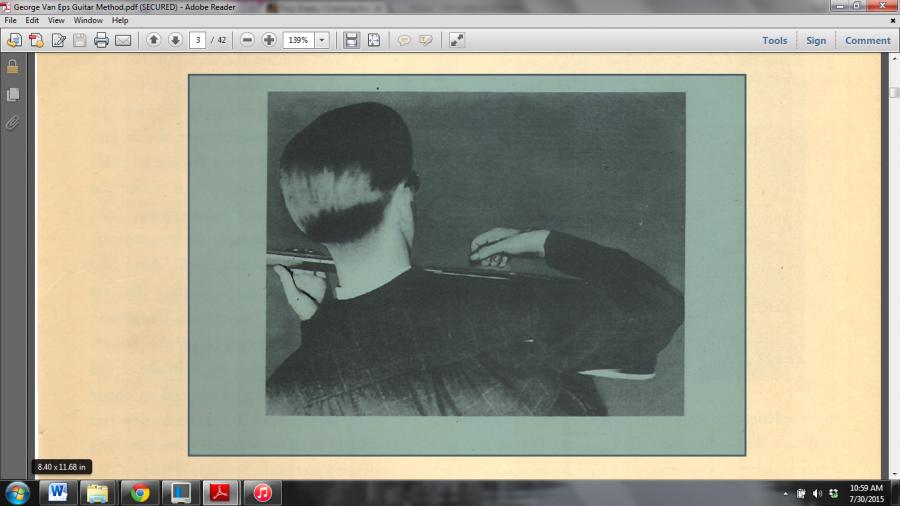Open the Sign pane
Screen dimensions: 900x506
[x=816, y=41]
